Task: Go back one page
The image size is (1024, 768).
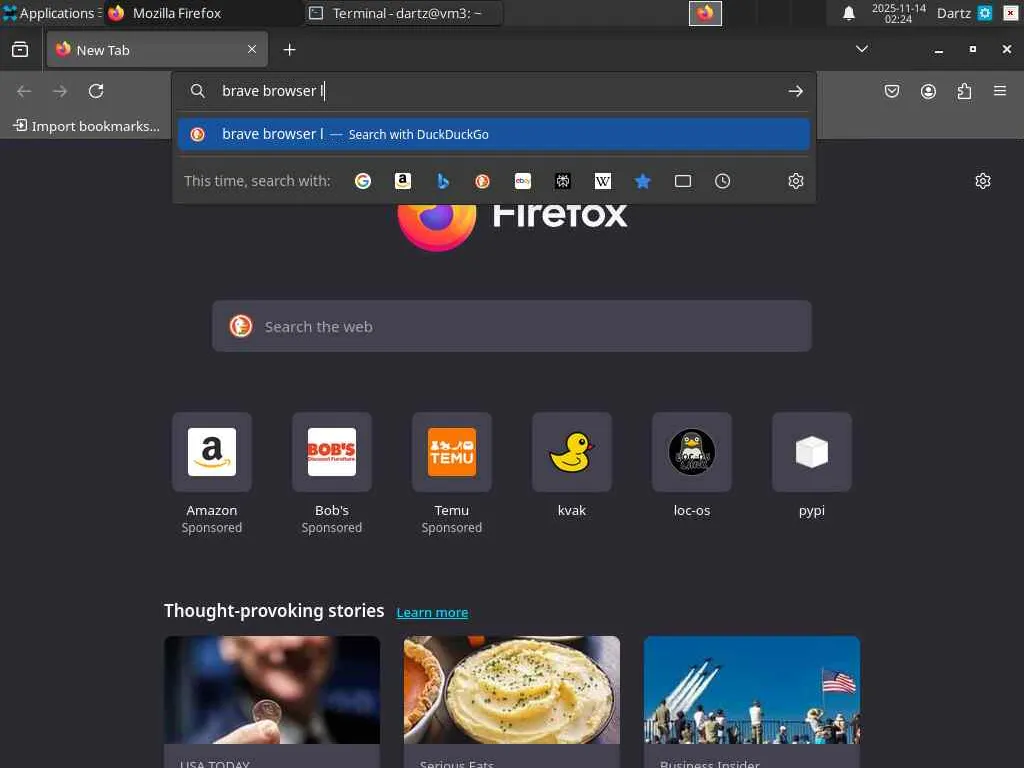Action: click(24, 91)
